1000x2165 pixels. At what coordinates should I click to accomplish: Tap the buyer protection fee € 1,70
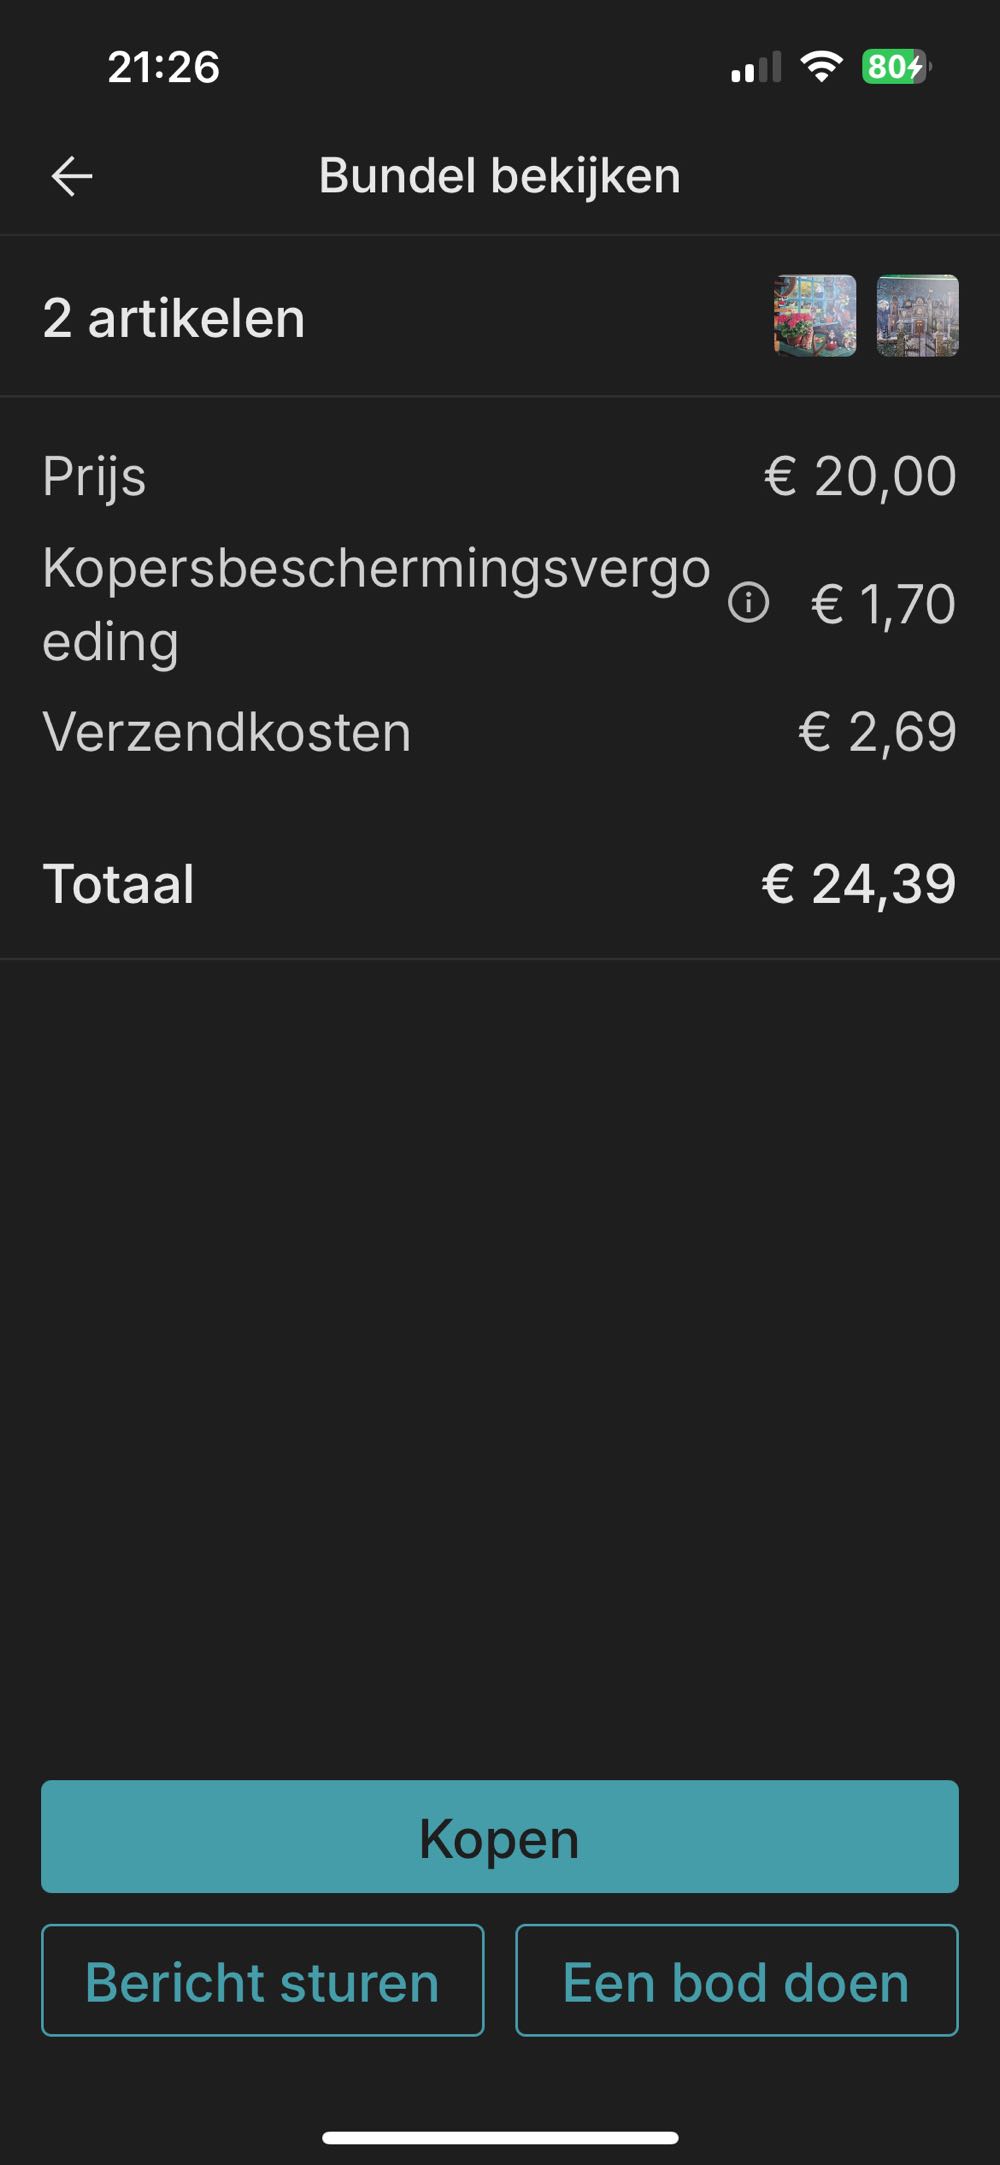882,604
